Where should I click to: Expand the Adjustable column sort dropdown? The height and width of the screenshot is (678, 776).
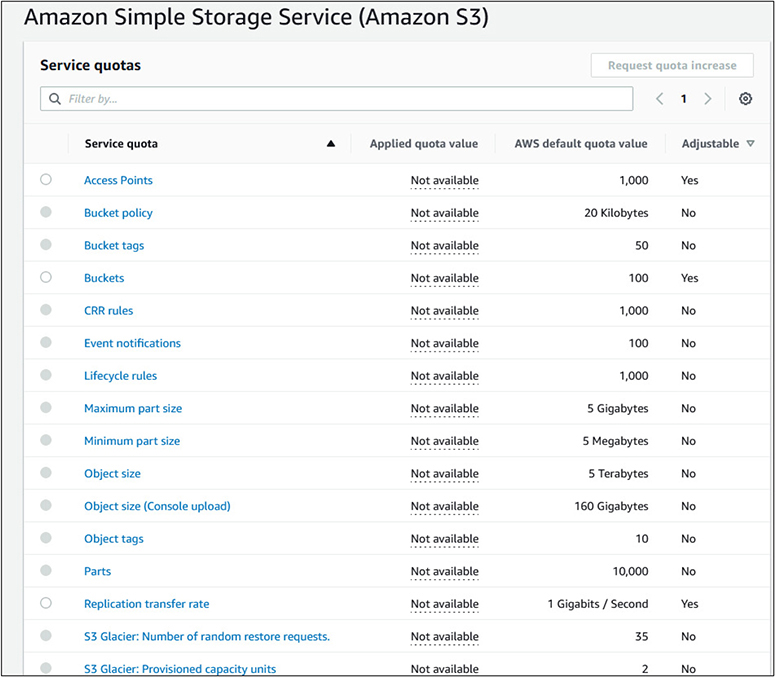click(751, 144)
